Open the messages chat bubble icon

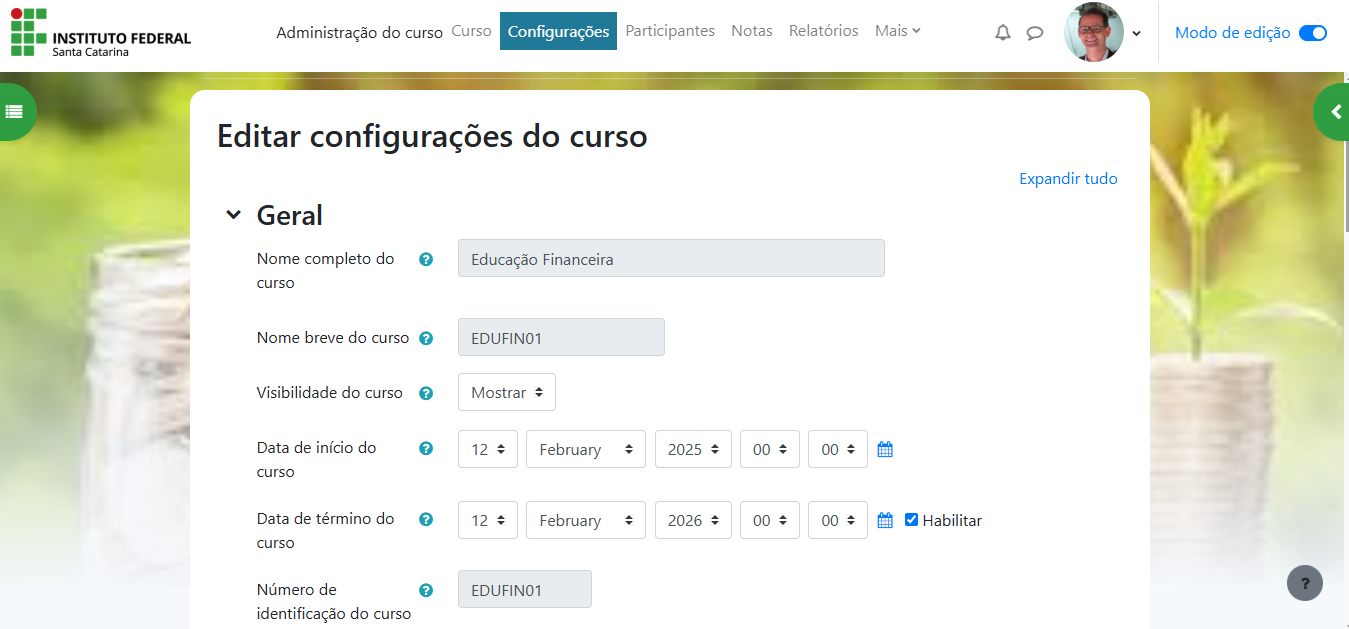tap(1035, 32)
